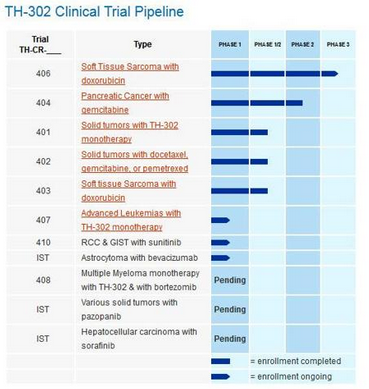Open Advanced Leukemias with TH-302 link
369x389 pixels.
(x=131, y=220)
